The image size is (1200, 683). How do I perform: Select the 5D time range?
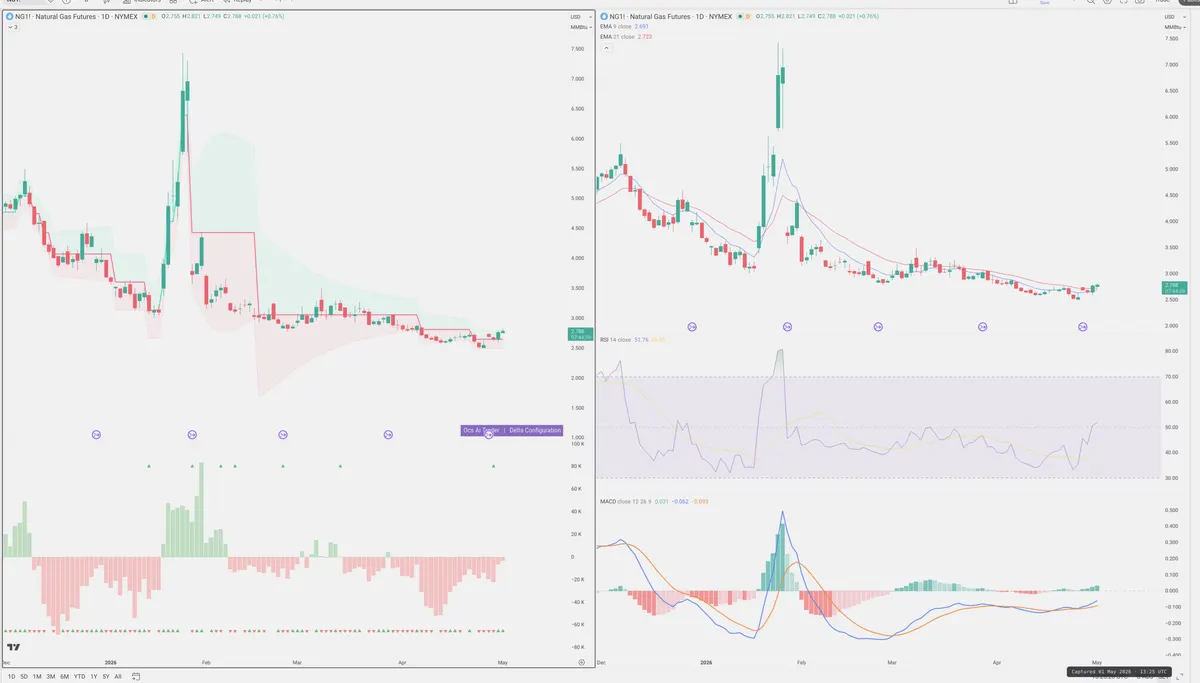point(25,677)
